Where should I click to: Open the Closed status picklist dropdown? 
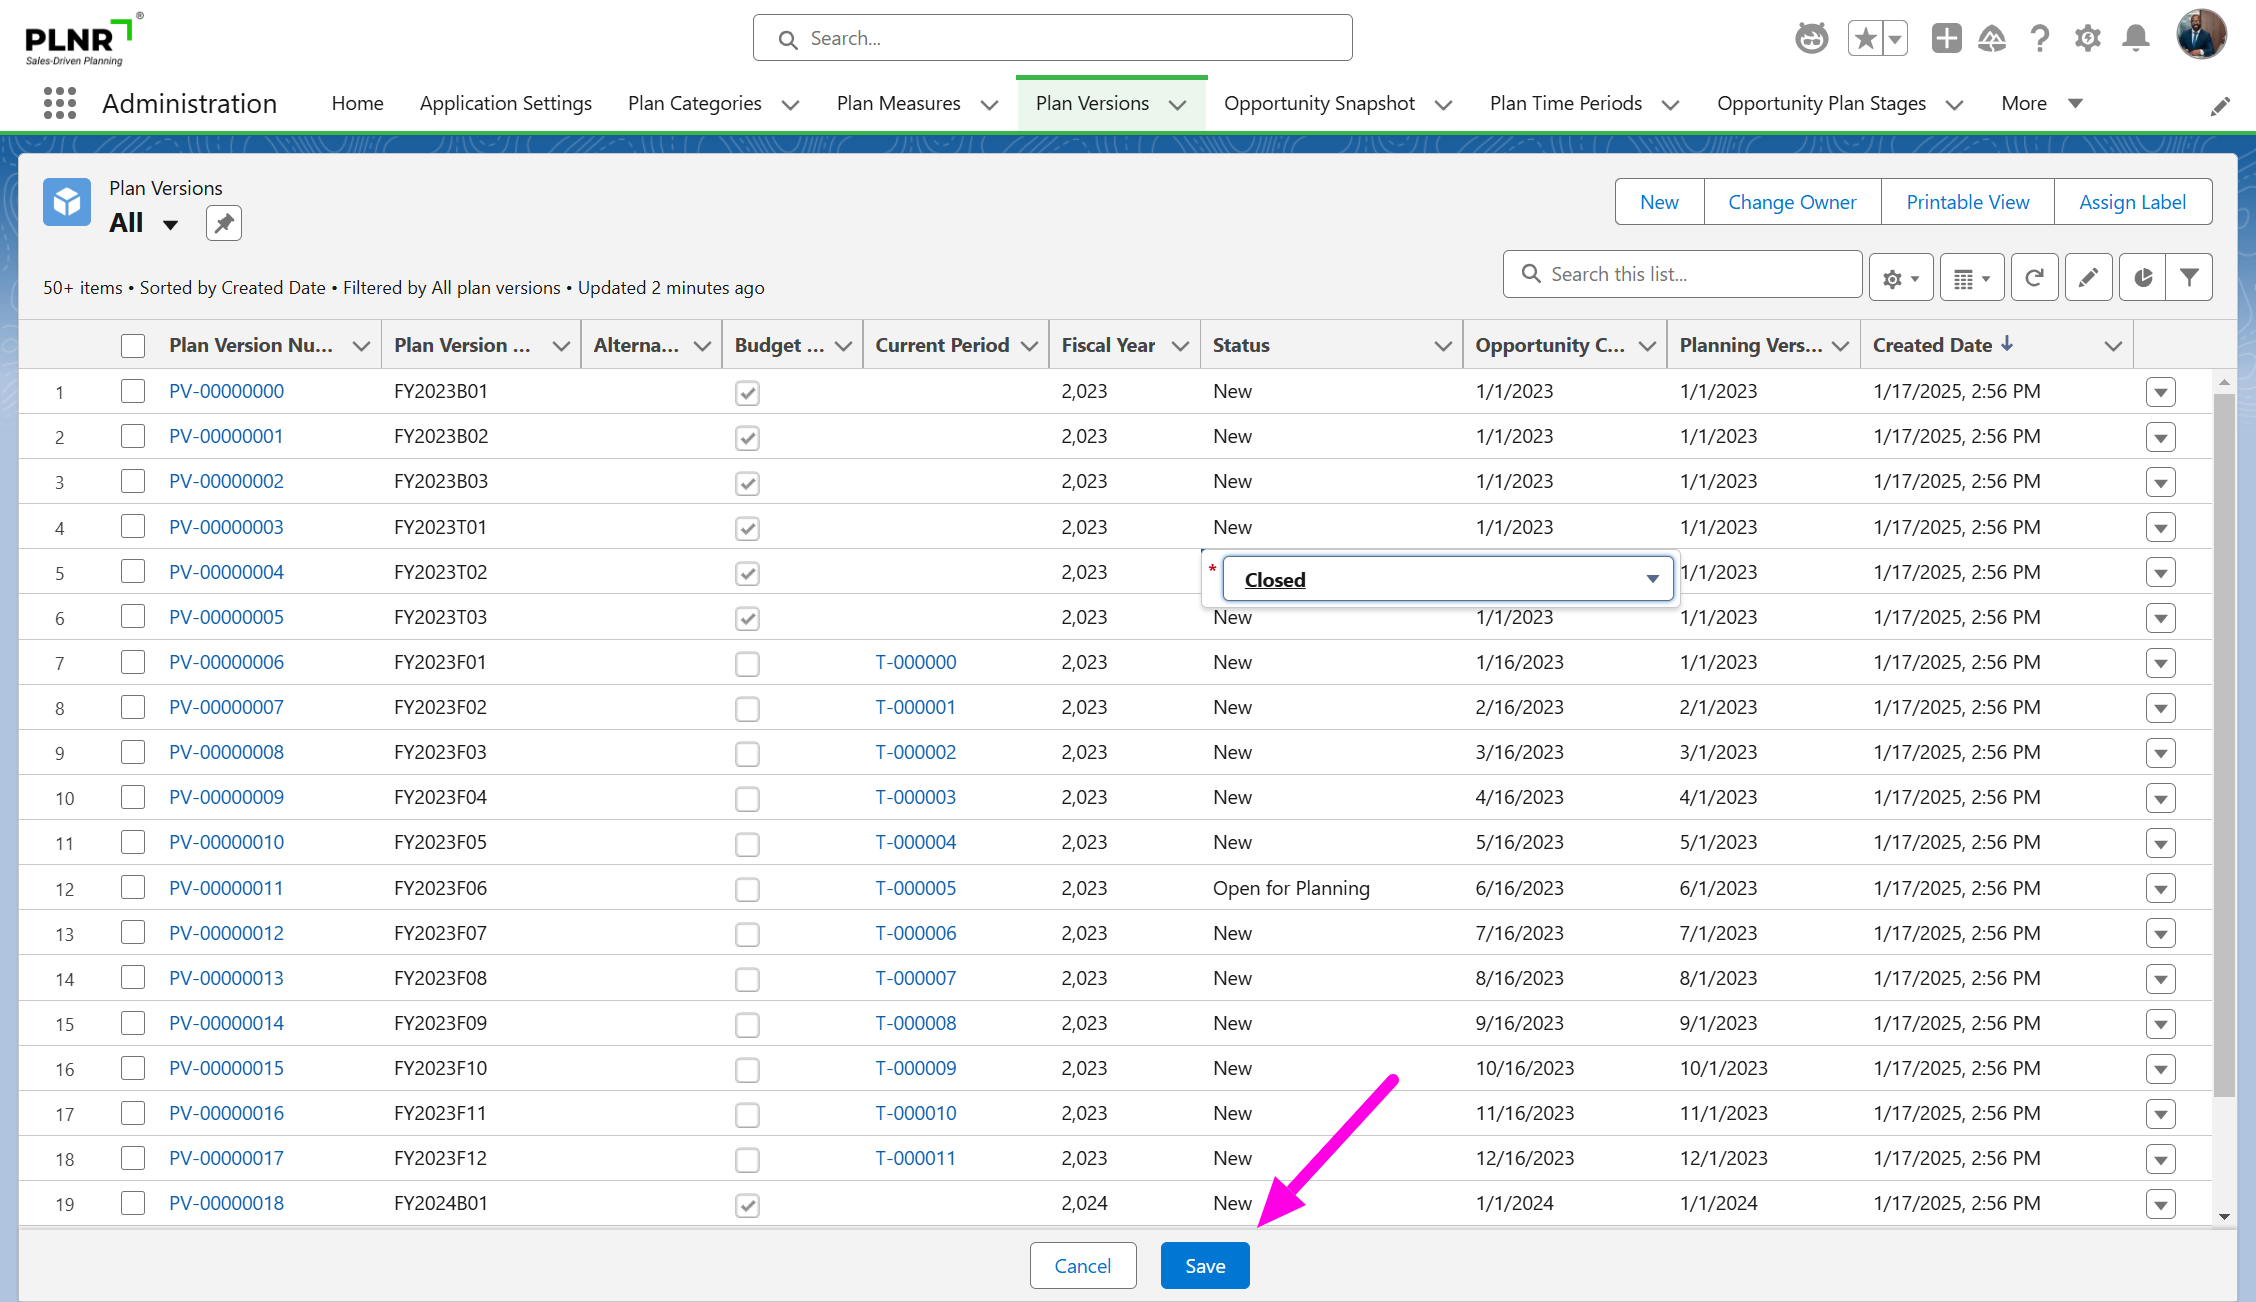click(1447, 579)
